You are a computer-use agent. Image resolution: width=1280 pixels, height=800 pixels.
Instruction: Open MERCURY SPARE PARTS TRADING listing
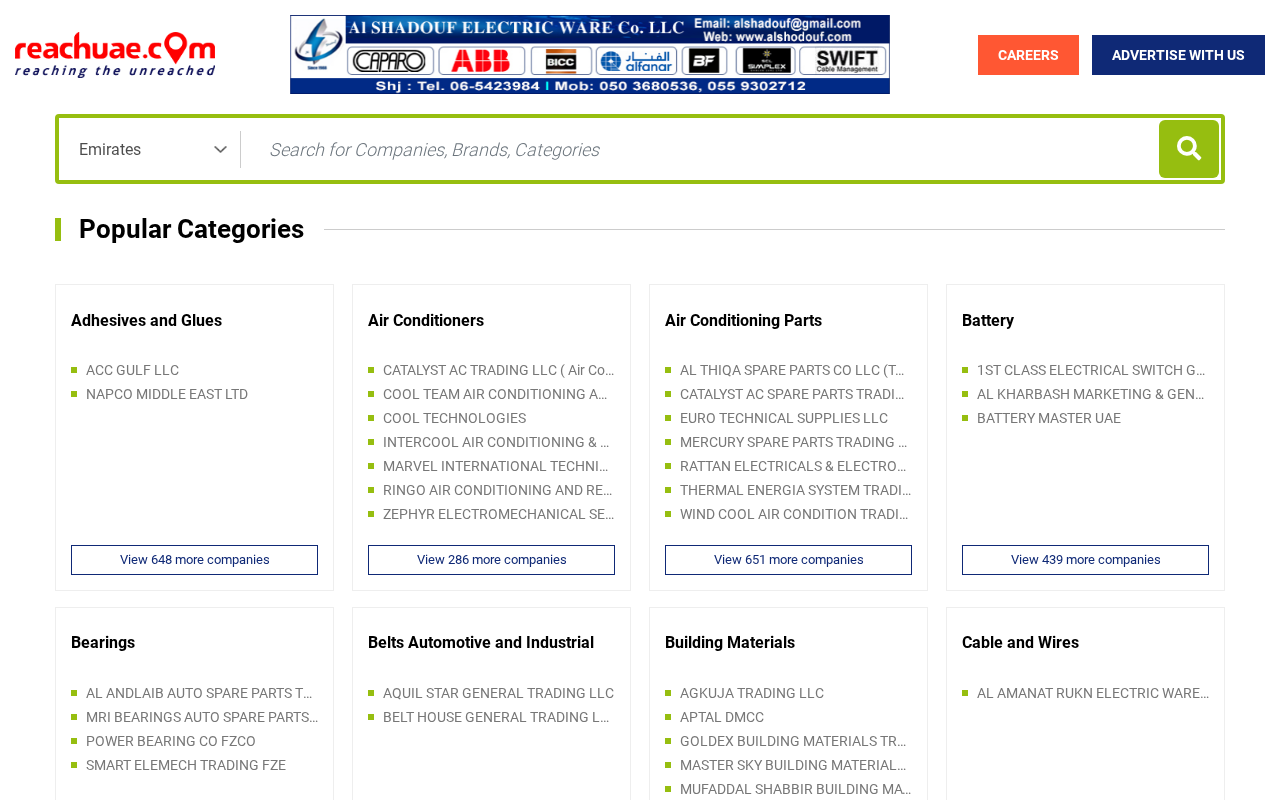pyautogui.click(x=794, y=442)
